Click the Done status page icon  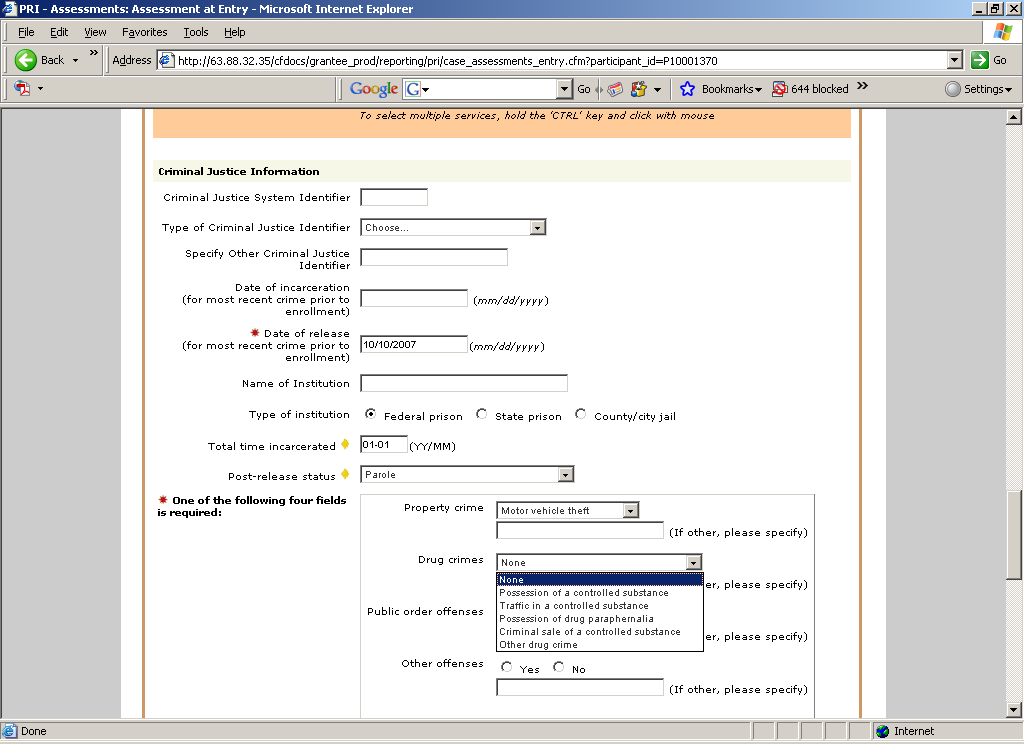click(x=9, y=731)
